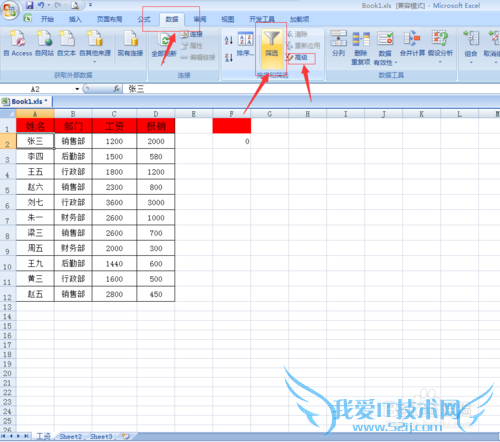Viewport: 500px width, 442px height.
Task: Import data from text file
Action: pyautogui.click(x=66, y=43)
